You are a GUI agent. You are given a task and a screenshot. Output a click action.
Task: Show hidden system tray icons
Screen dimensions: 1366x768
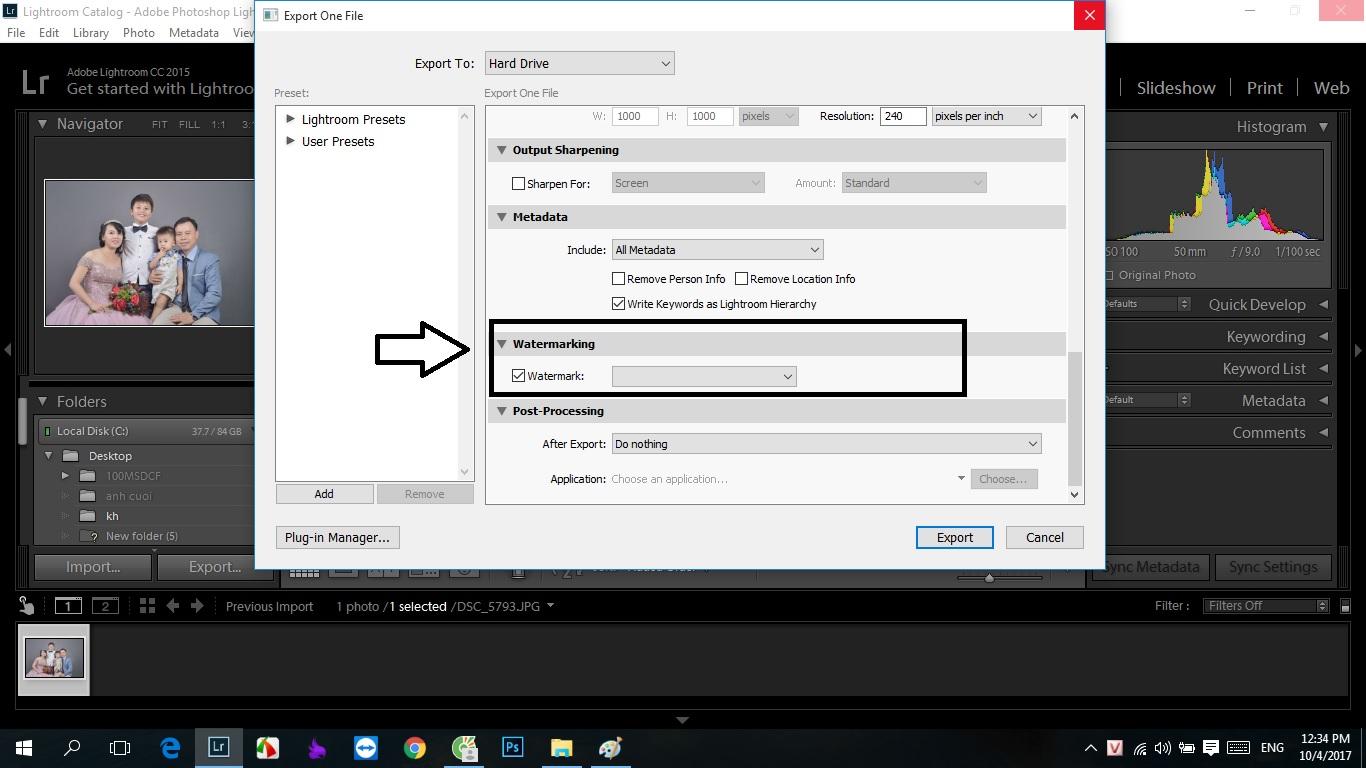[1090, 748]
